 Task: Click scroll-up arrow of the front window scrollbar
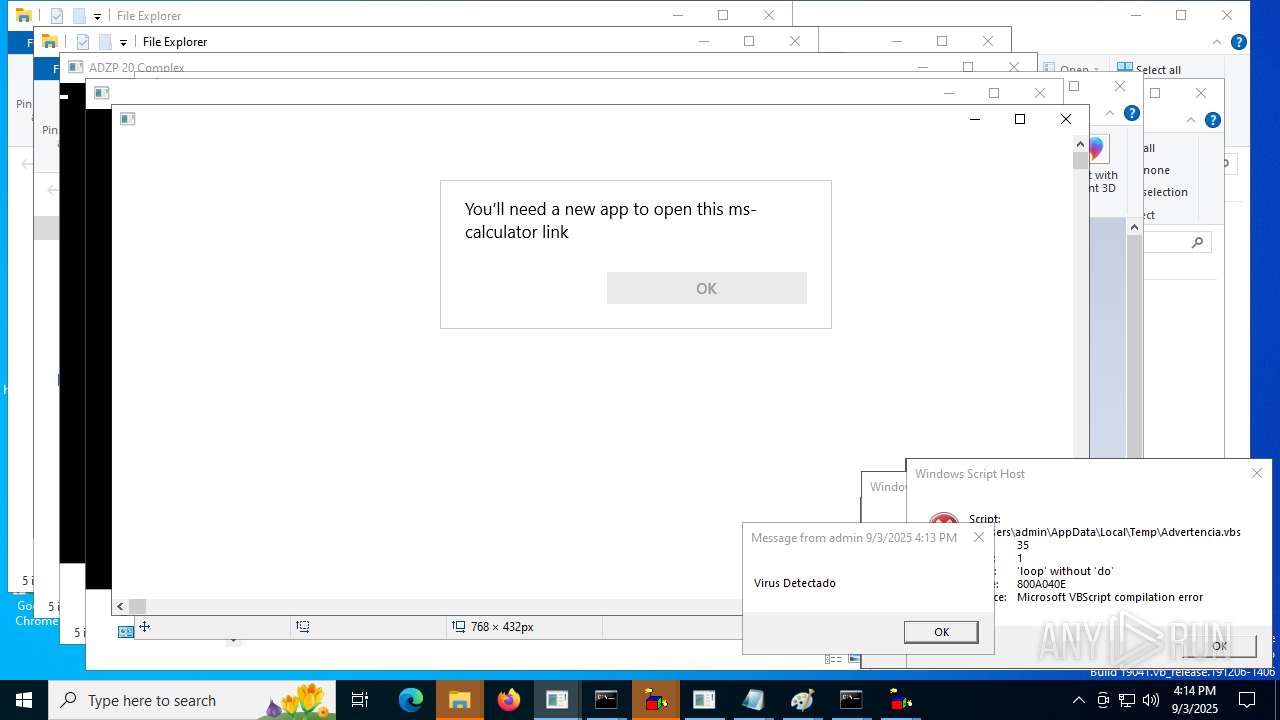coord(1080,144)
